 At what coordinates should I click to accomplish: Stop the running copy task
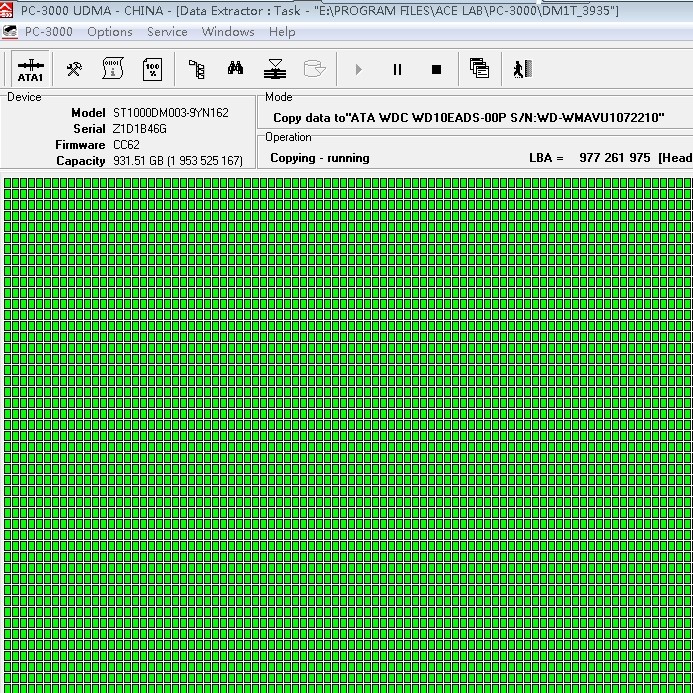[436, 69]
